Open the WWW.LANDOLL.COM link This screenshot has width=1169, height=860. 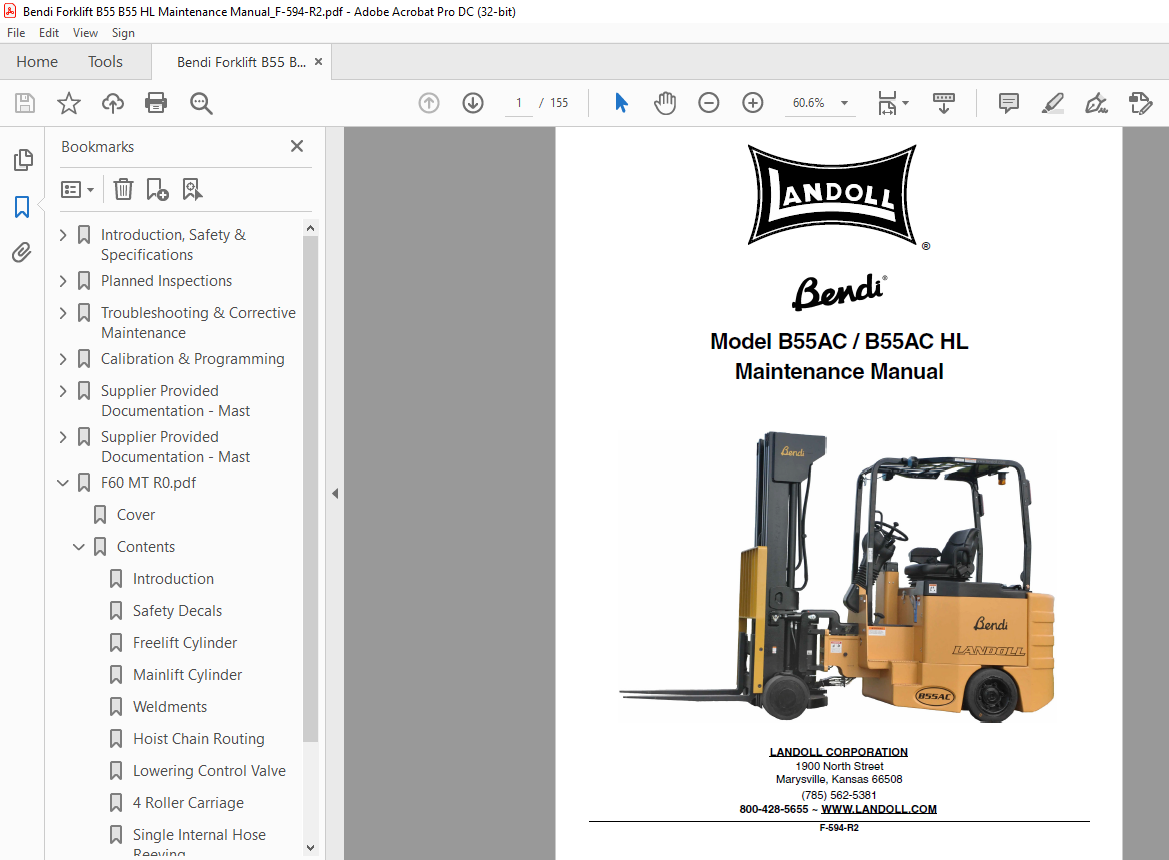[879, 809]
